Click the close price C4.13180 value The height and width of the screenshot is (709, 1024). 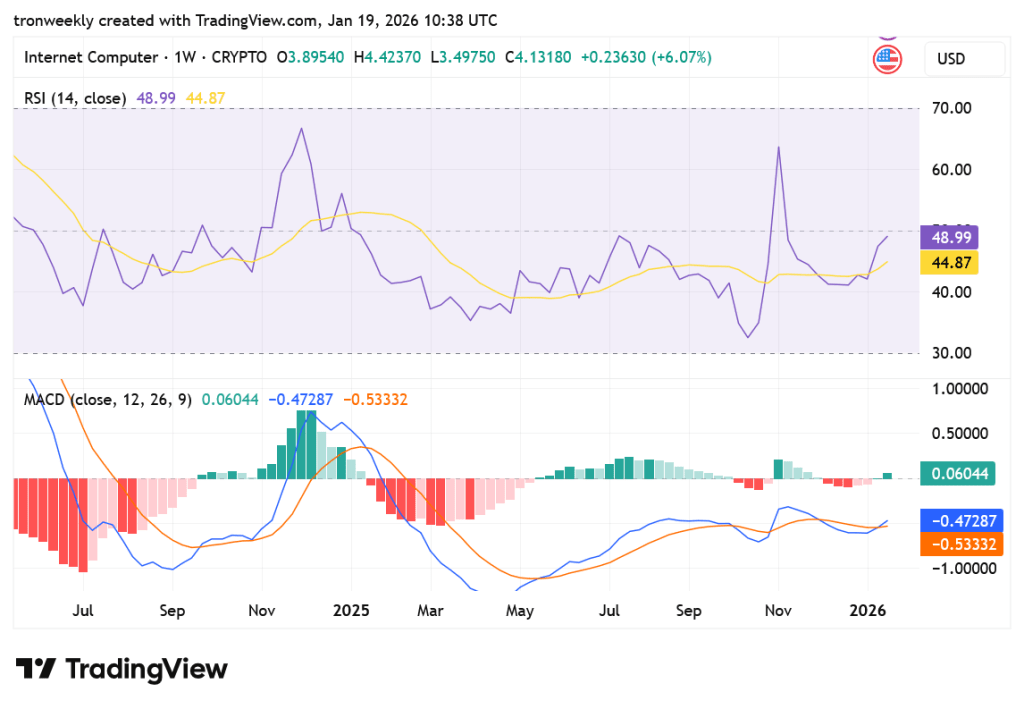click(x=538, y=57)
